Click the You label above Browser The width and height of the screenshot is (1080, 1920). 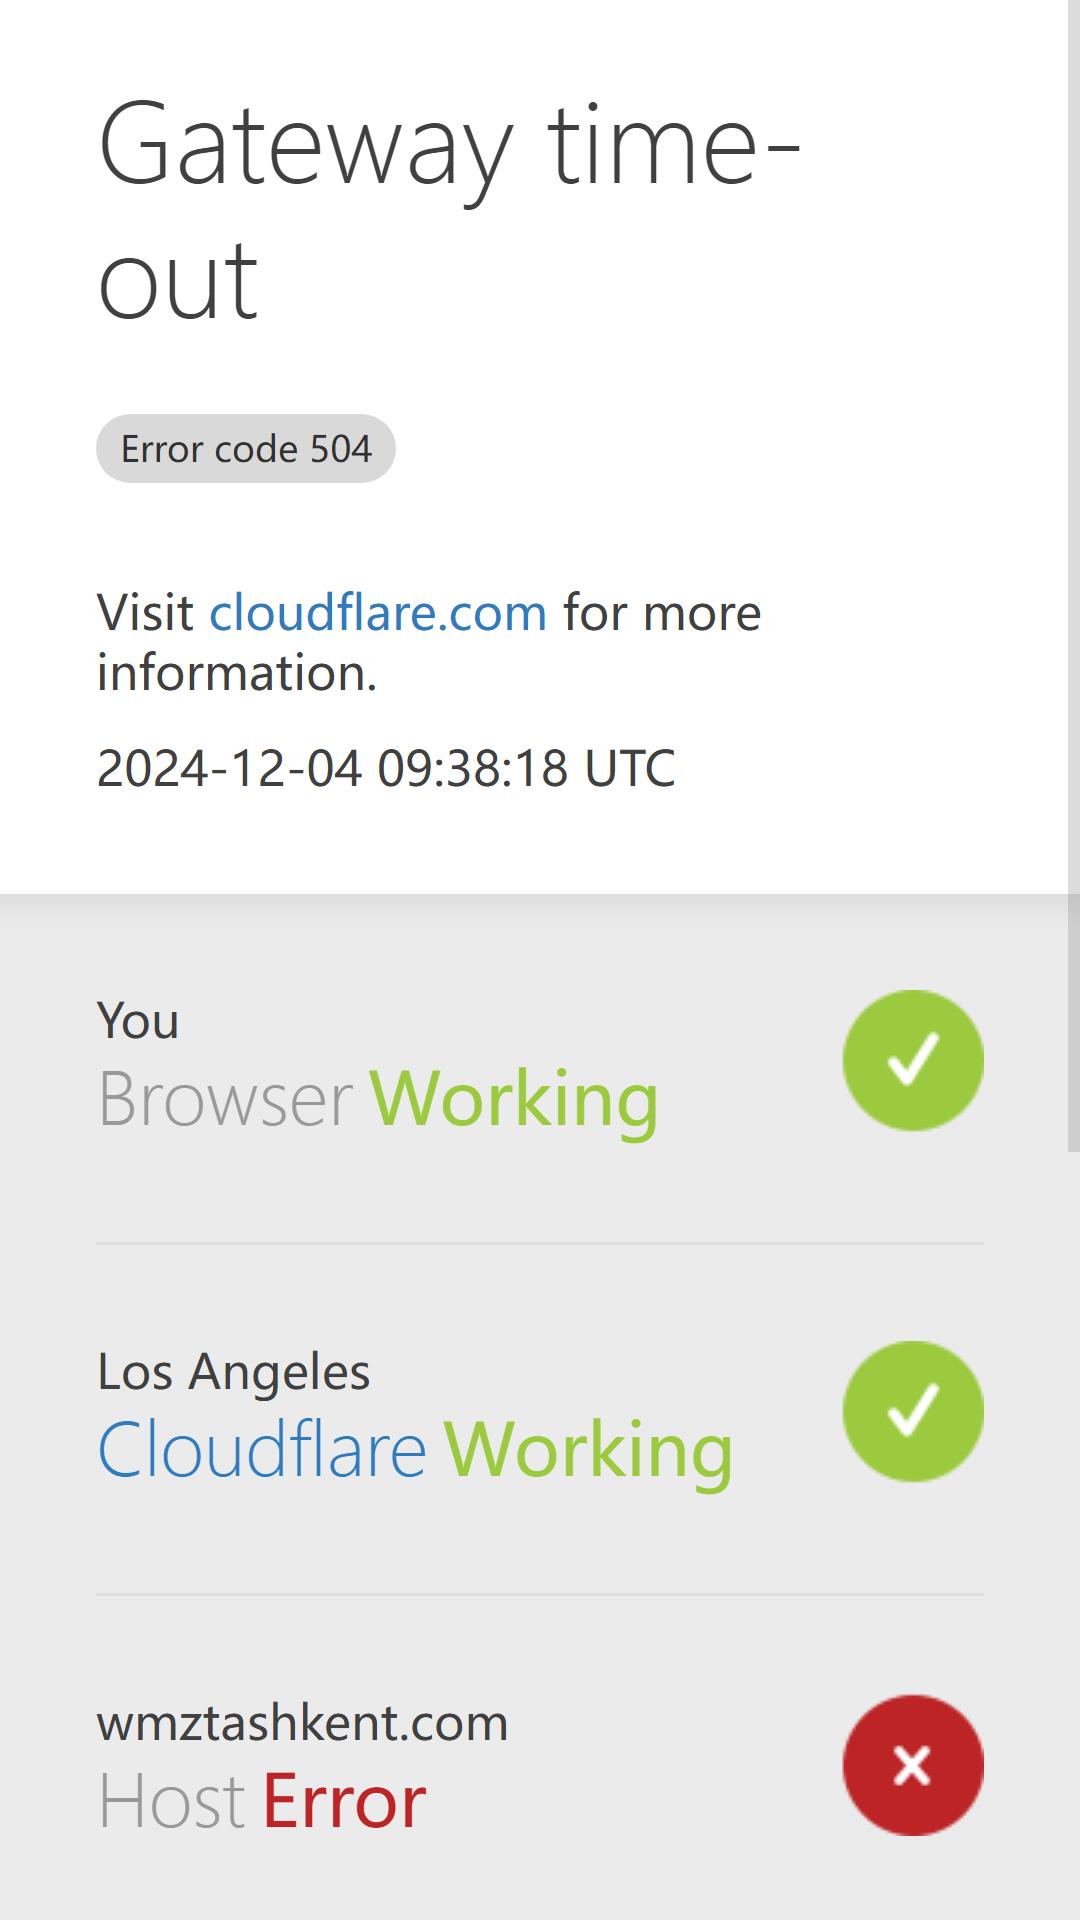coord(138,1021)
